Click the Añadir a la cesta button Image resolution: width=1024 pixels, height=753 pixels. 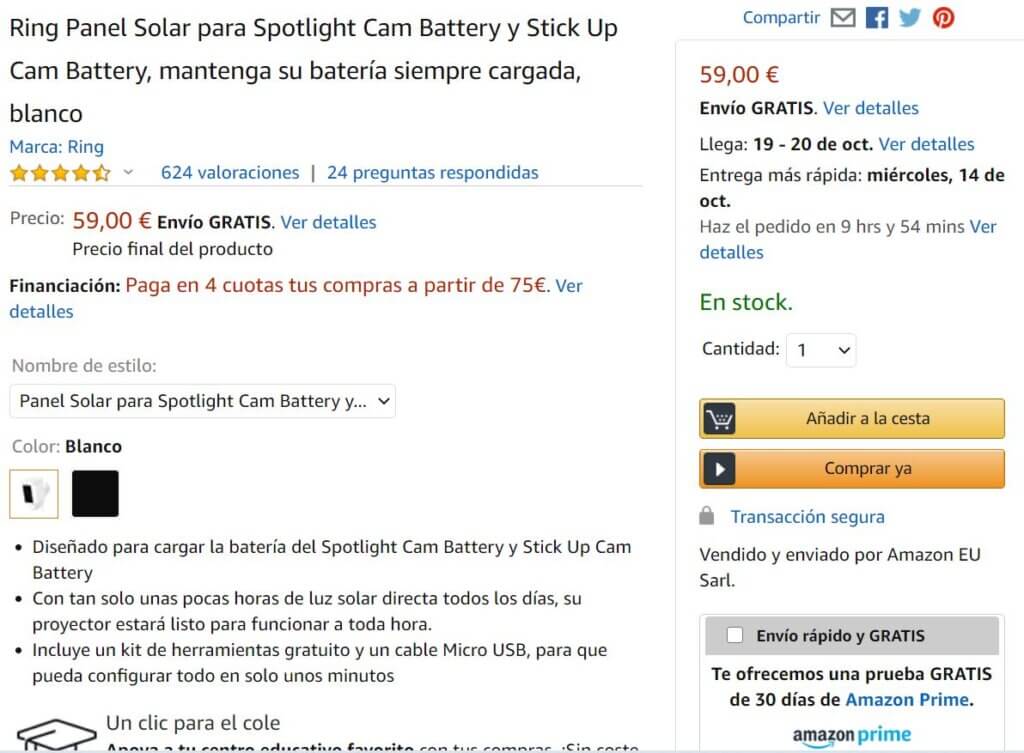(x=867, y=419)
